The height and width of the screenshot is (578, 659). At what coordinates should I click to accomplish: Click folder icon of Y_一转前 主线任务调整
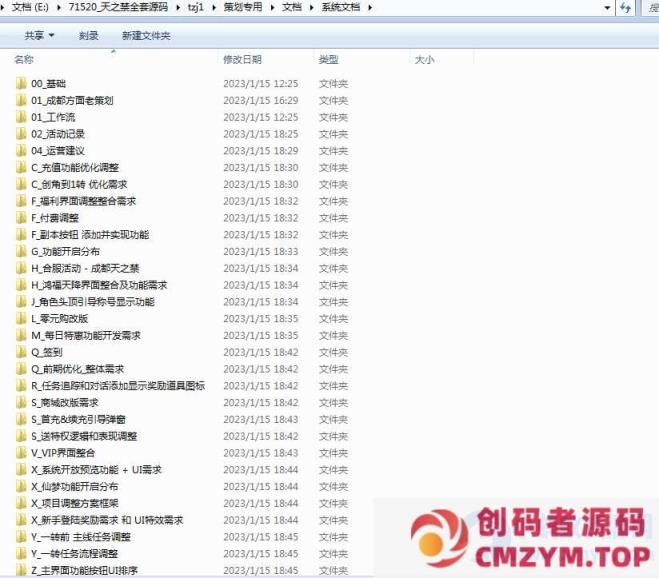21,537
